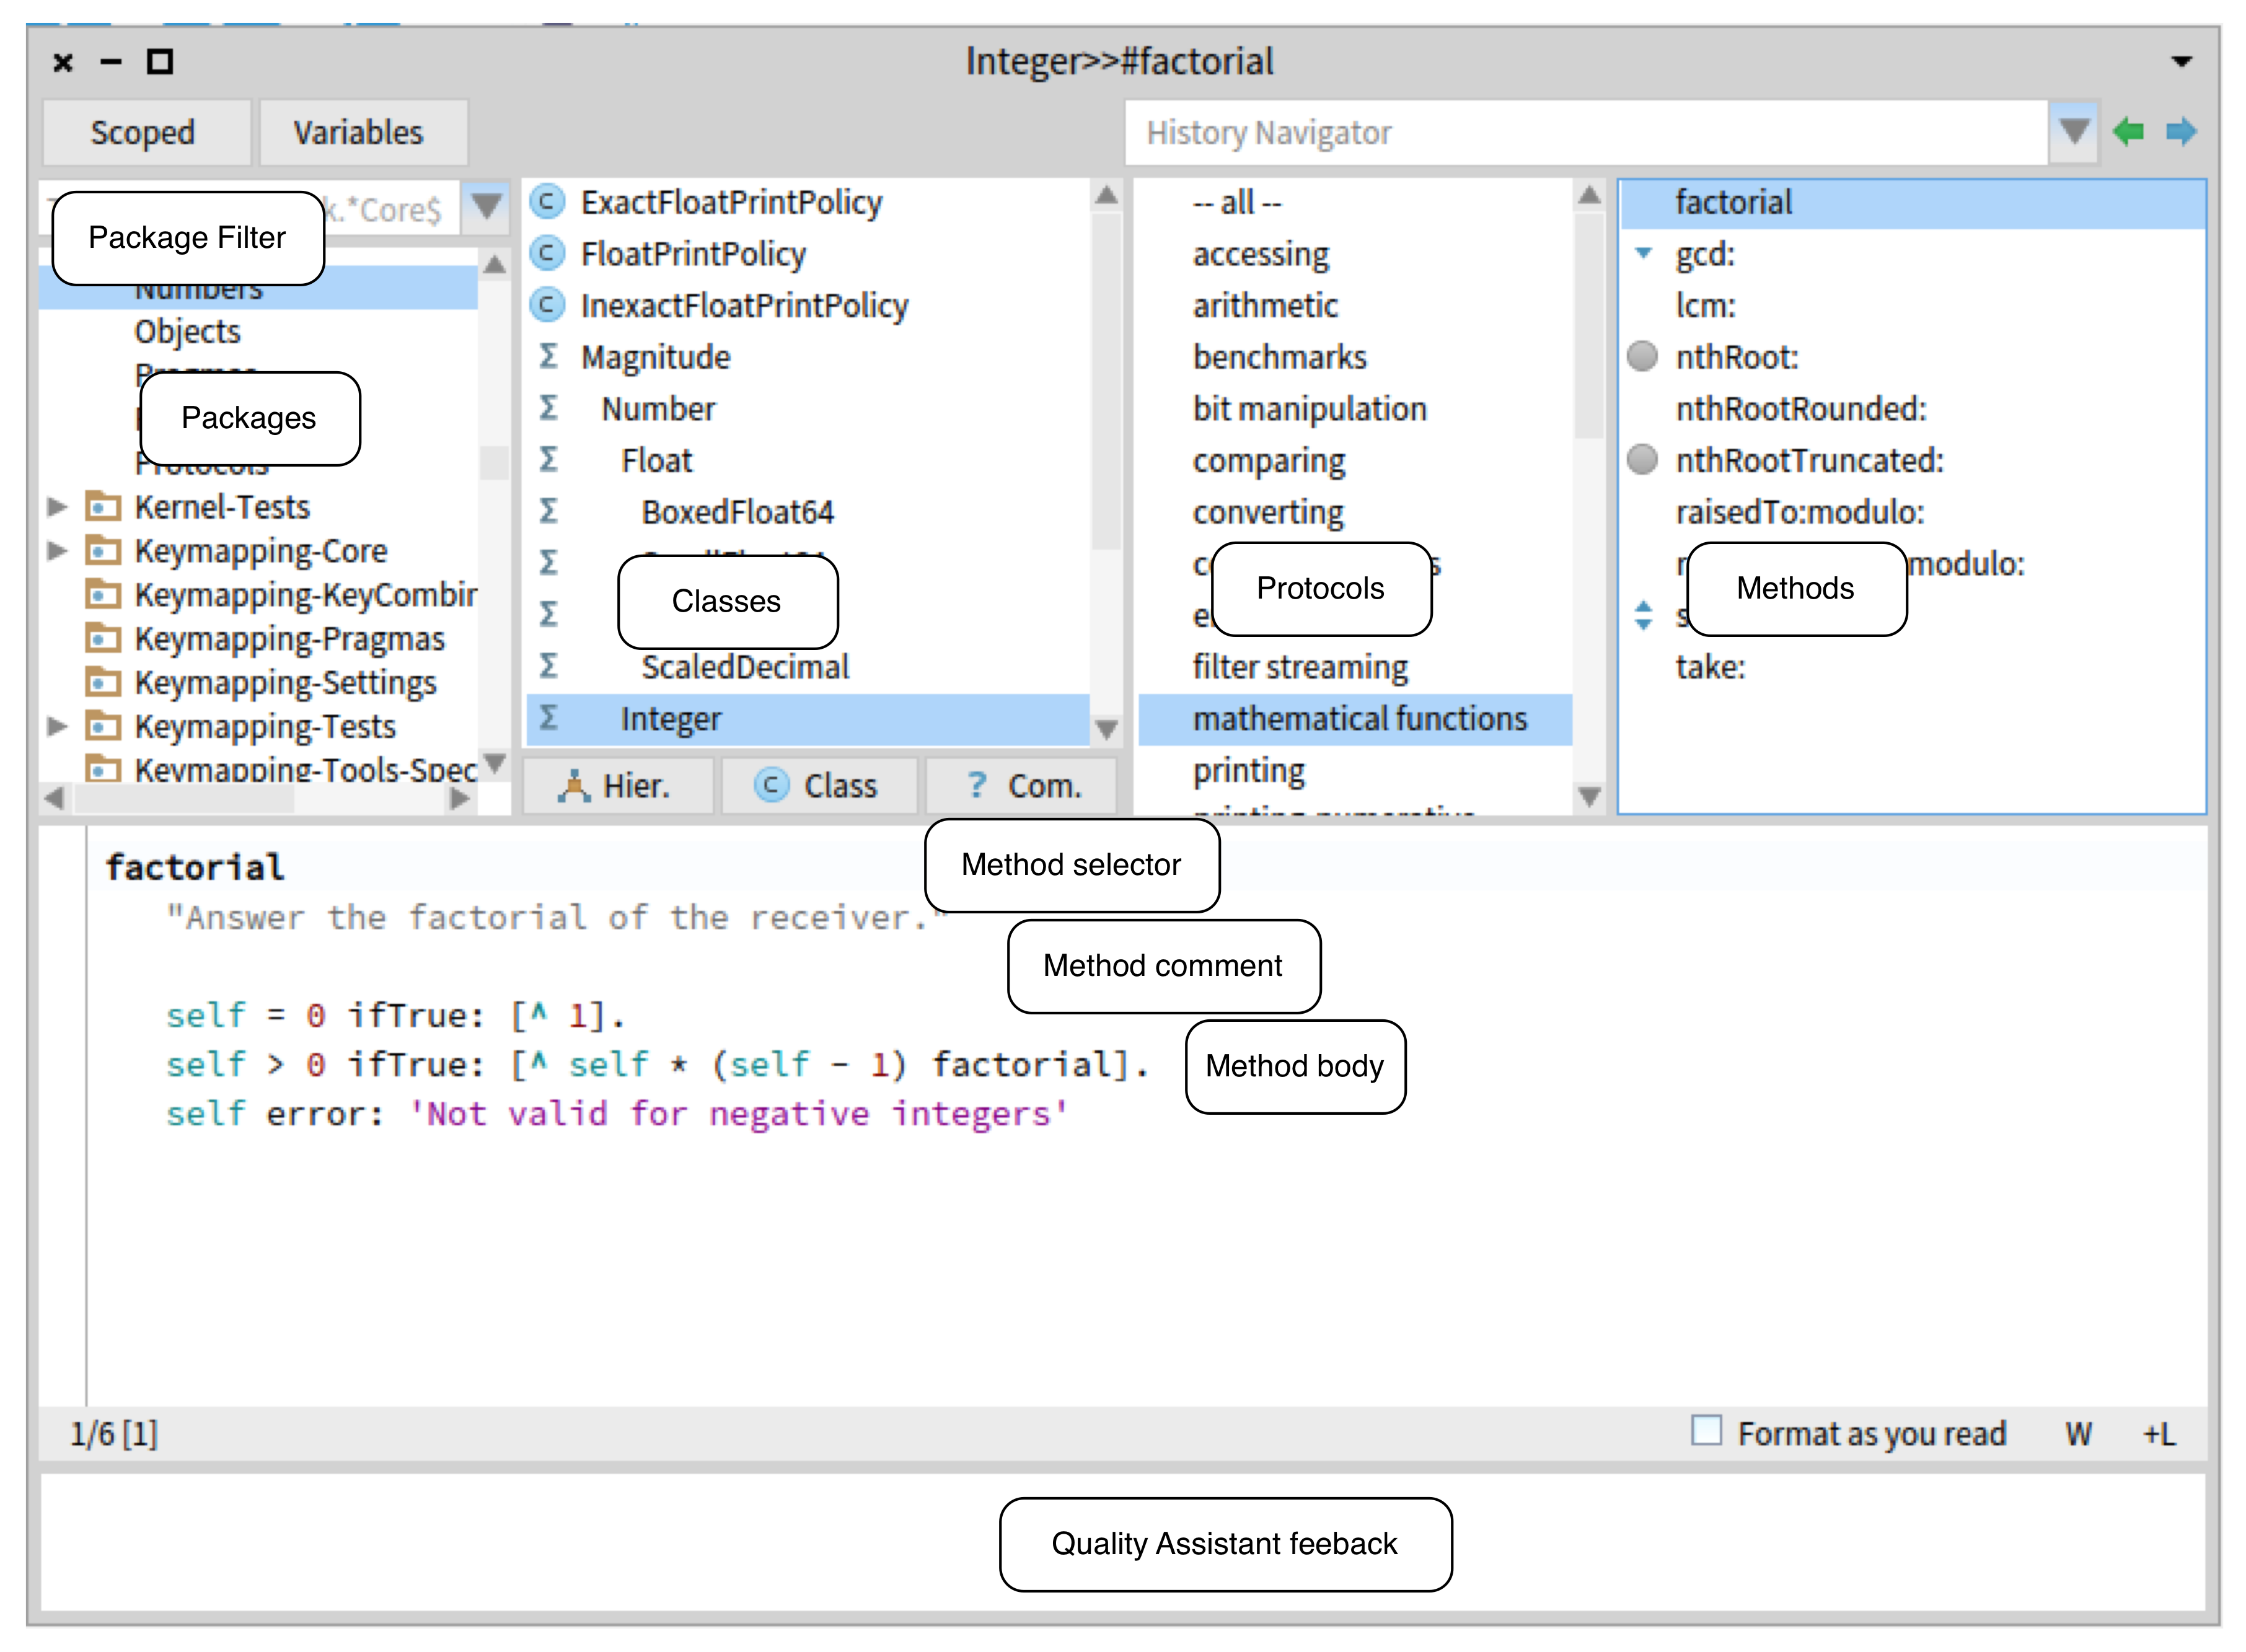Click Keymapping-Pragmas package folder icon
2246x1652 pixels.
(102, 638)
